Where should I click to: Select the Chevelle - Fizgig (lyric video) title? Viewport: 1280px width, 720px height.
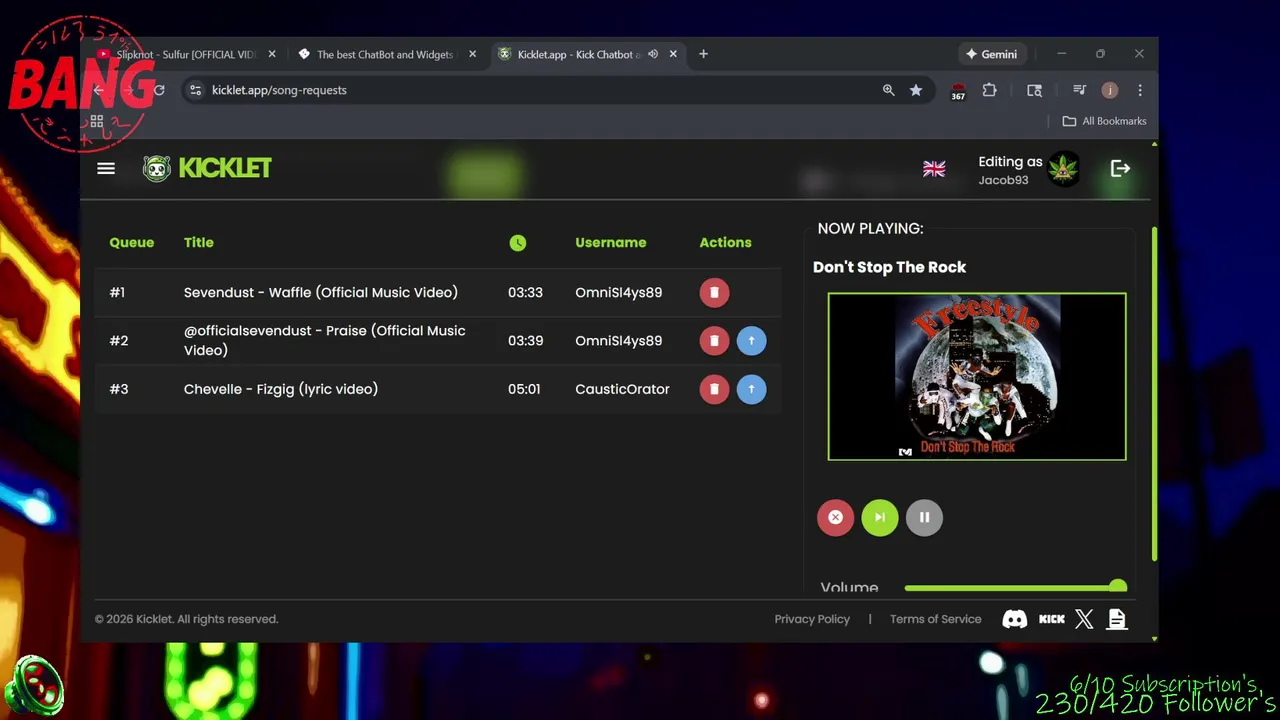(281, 389)
